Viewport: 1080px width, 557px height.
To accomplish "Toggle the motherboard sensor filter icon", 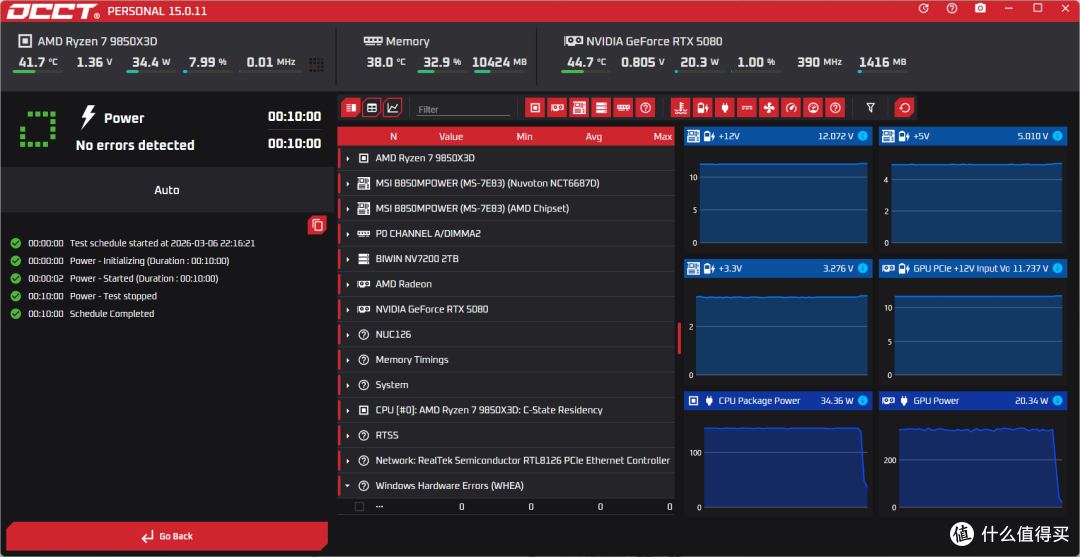I will (579, 107).
